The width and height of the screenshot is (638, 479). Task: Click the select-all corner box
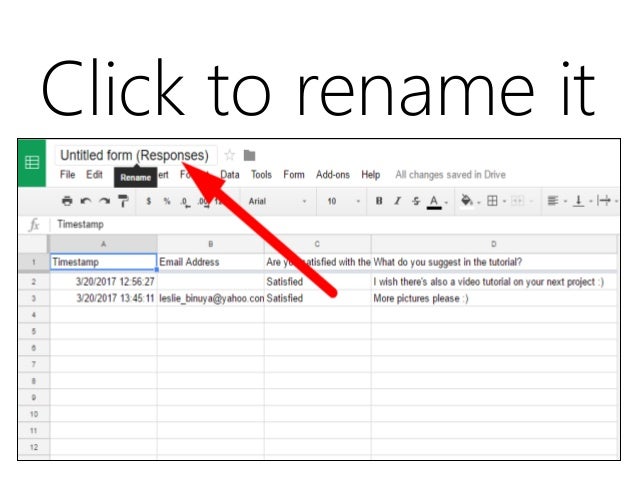click(x=34, y=244)
